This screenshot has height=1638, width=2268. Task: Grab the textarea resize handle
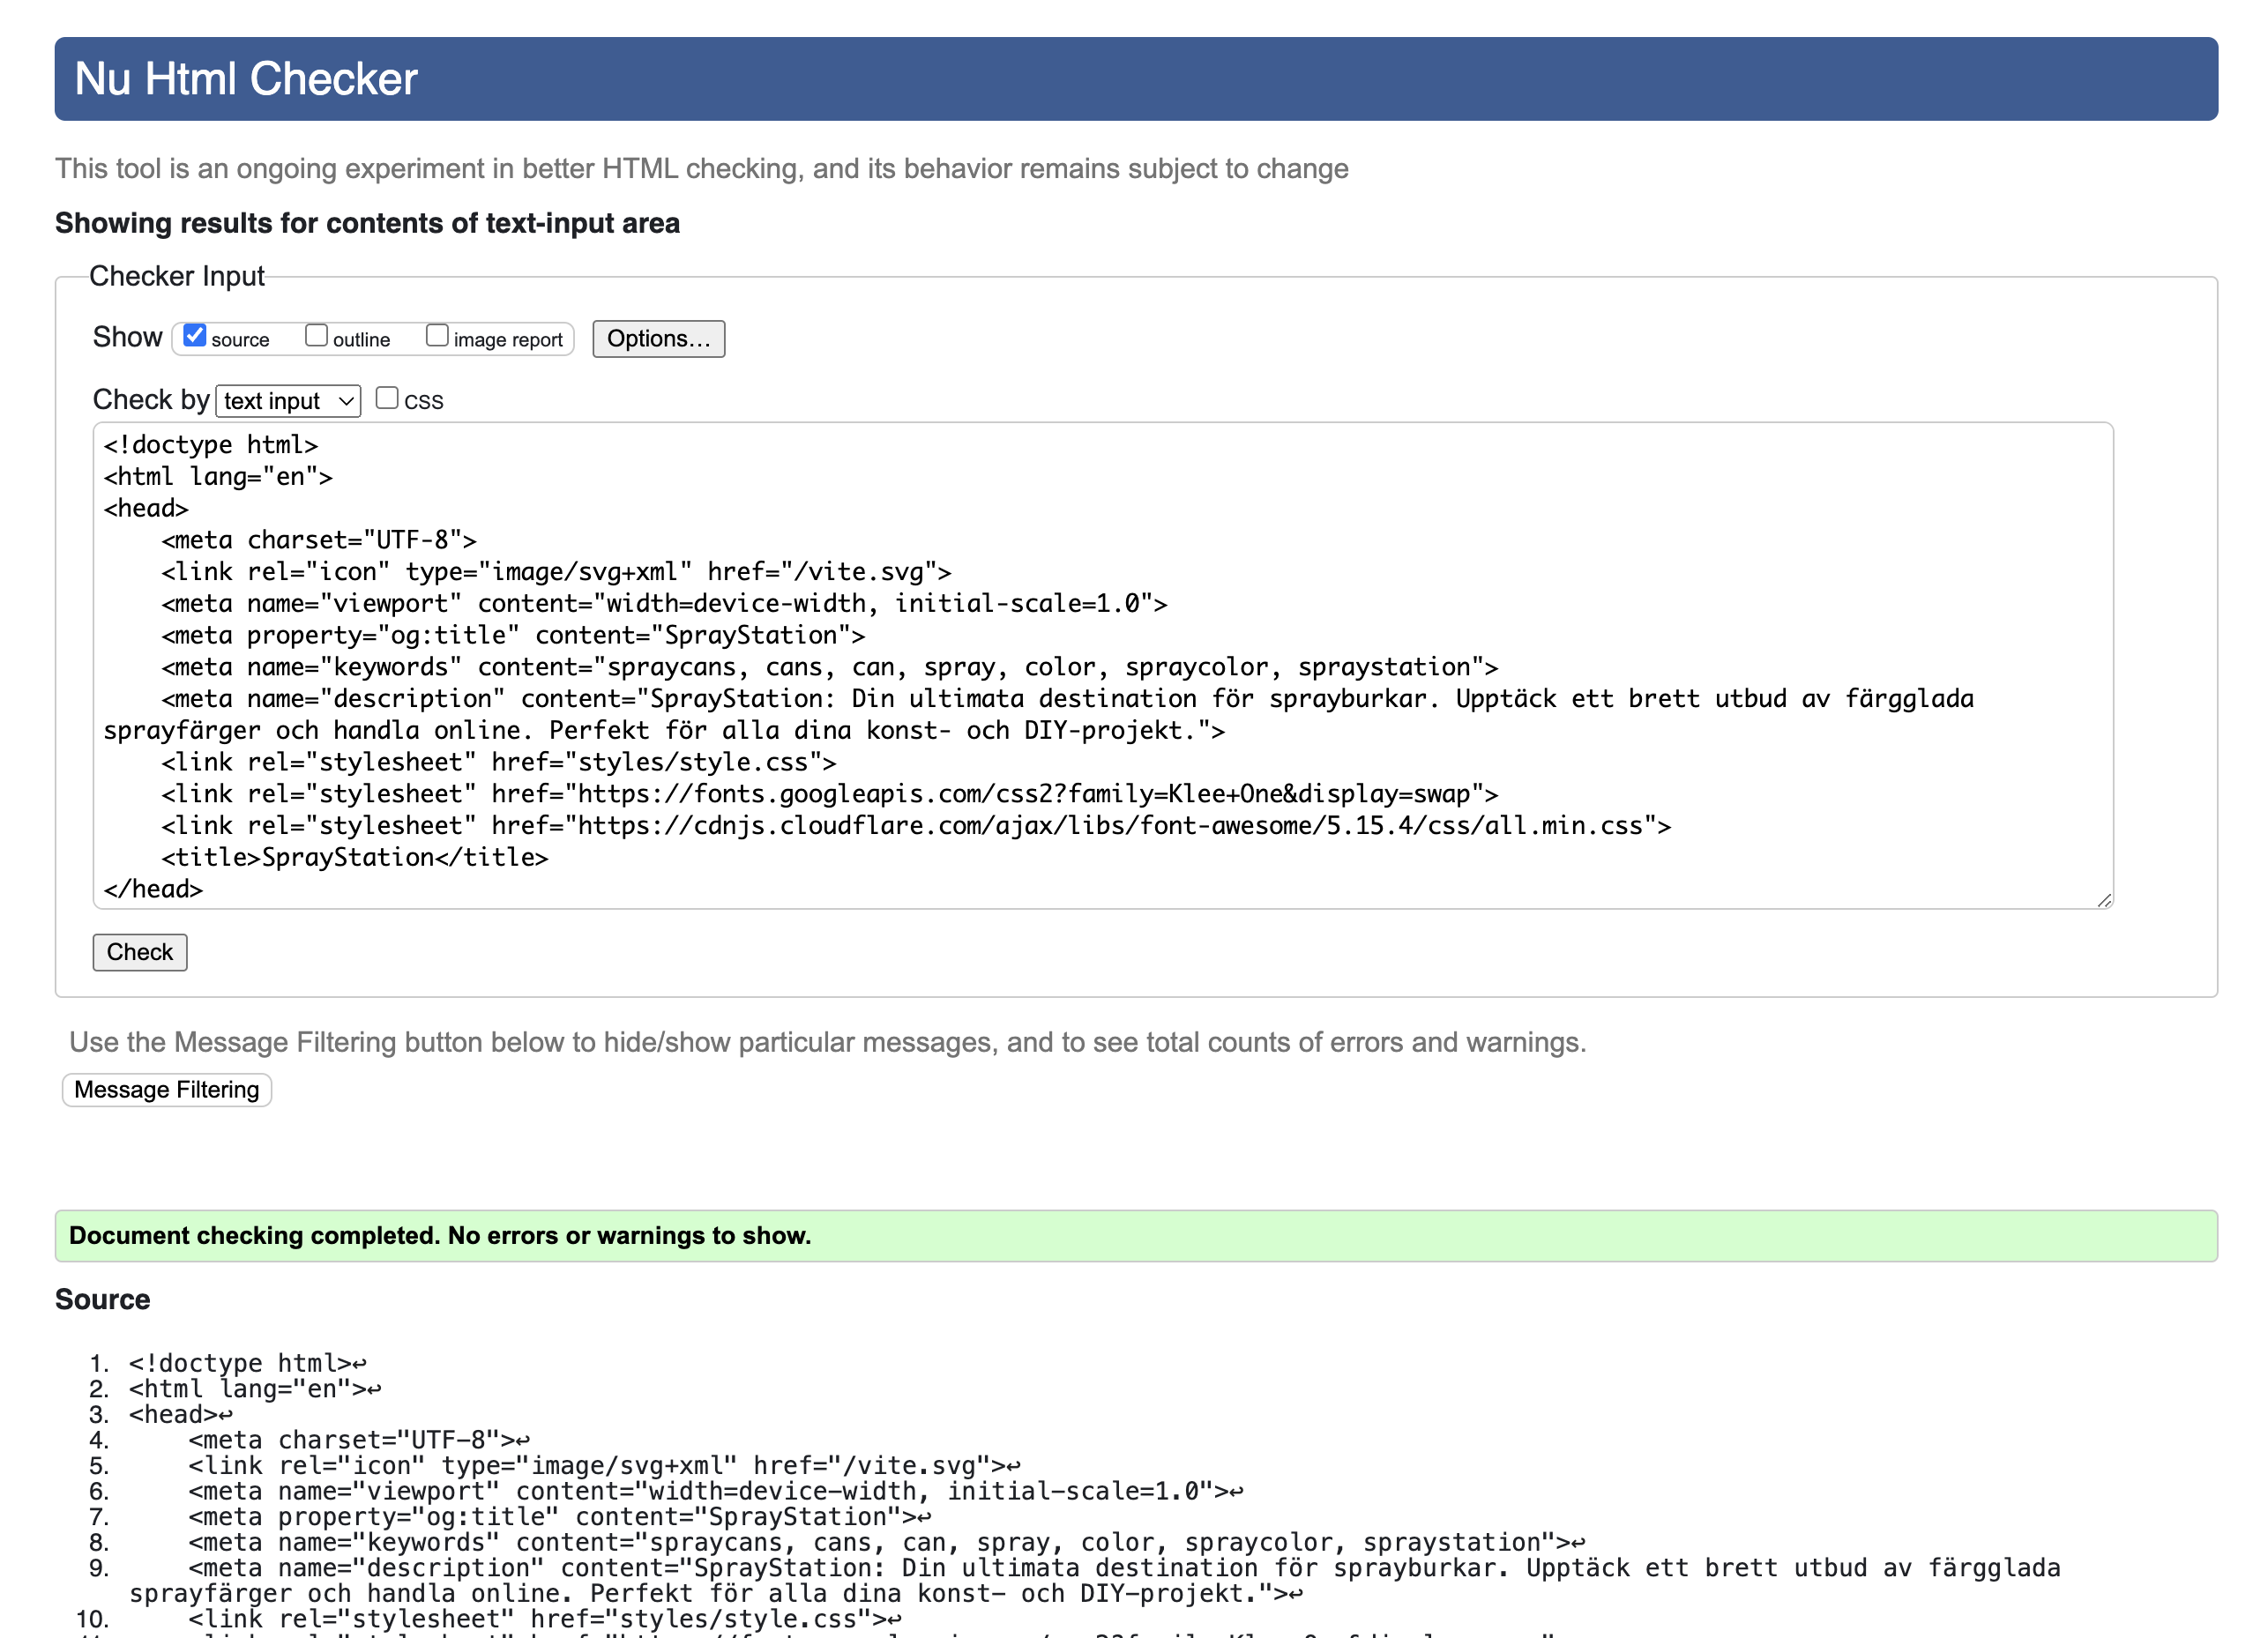[2104, 900]
